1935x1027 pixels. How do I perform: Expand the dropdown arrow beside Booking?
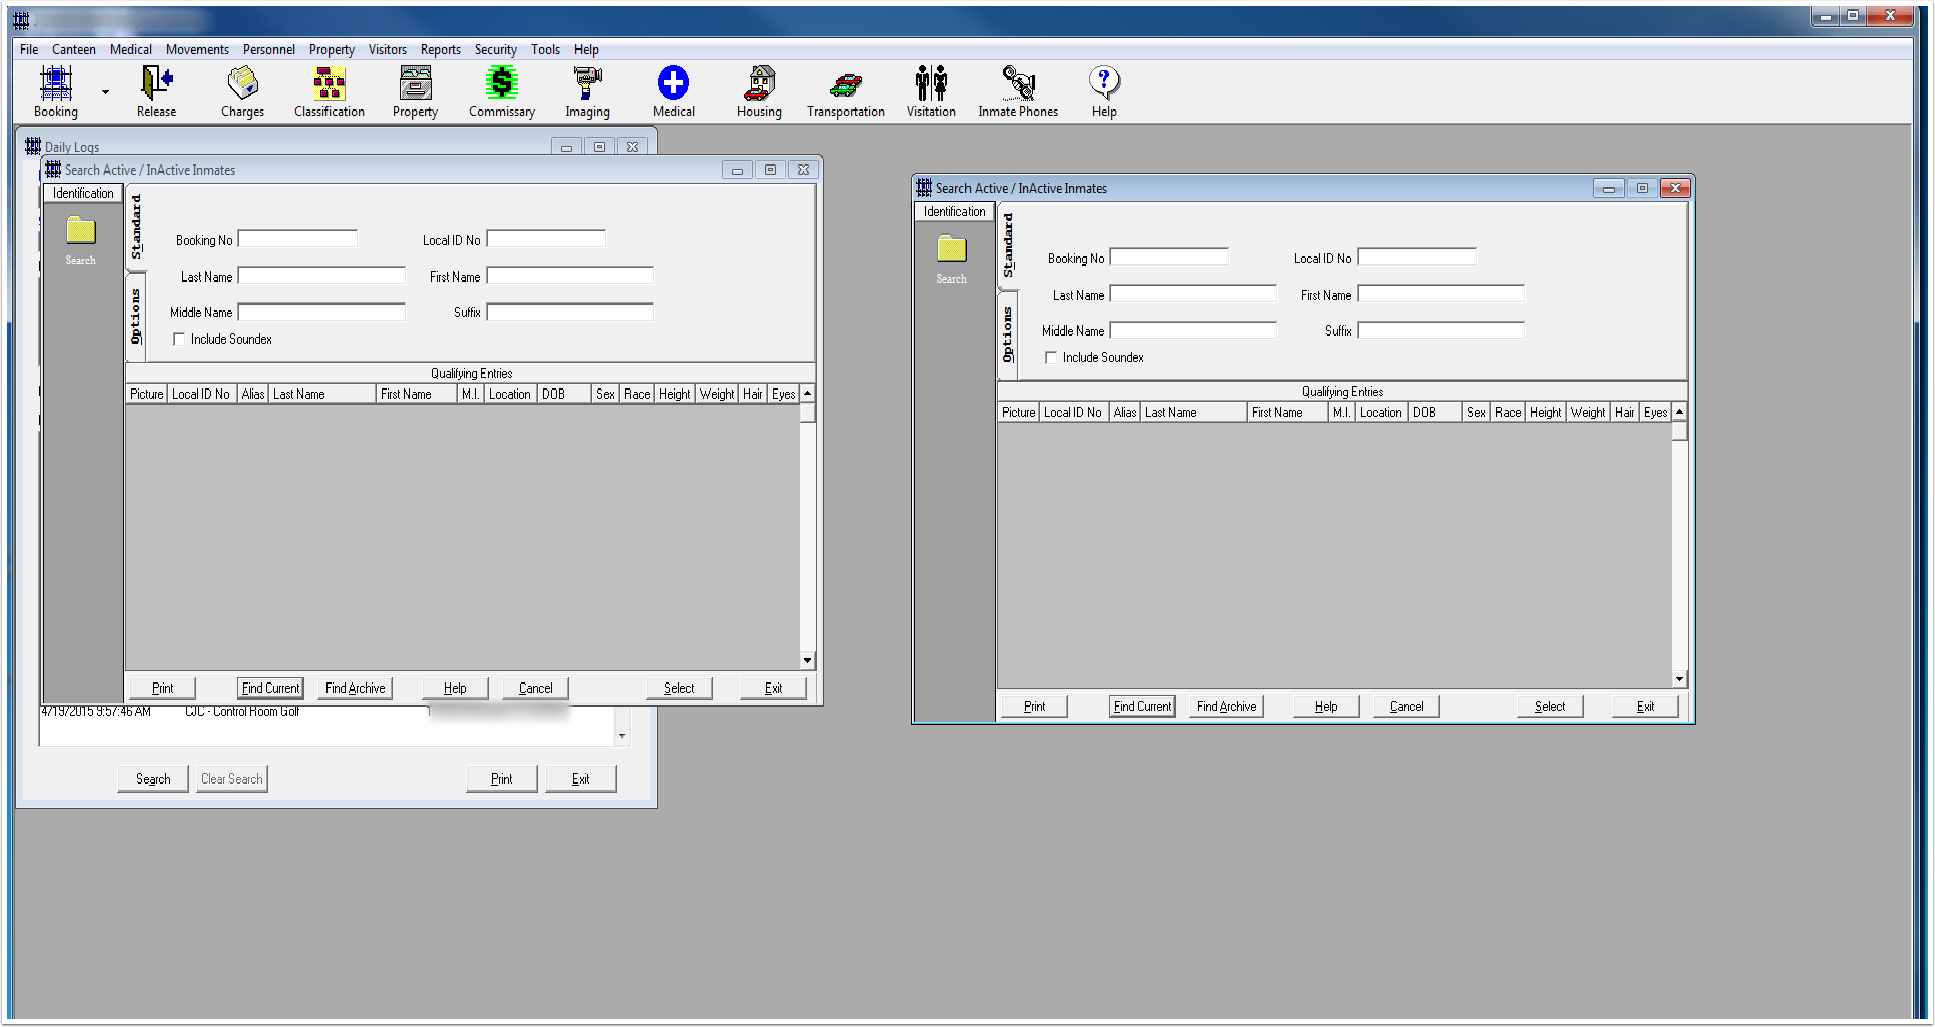point(105,92)
